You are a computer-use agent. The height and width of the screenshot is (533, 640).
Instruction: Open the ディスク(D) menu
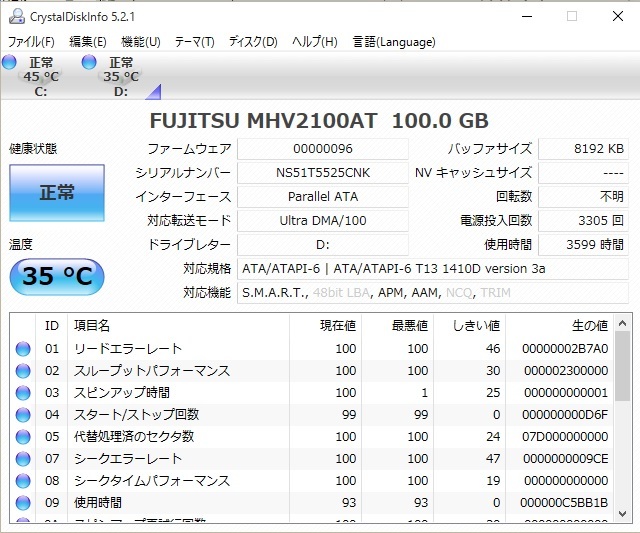[253, 42]
